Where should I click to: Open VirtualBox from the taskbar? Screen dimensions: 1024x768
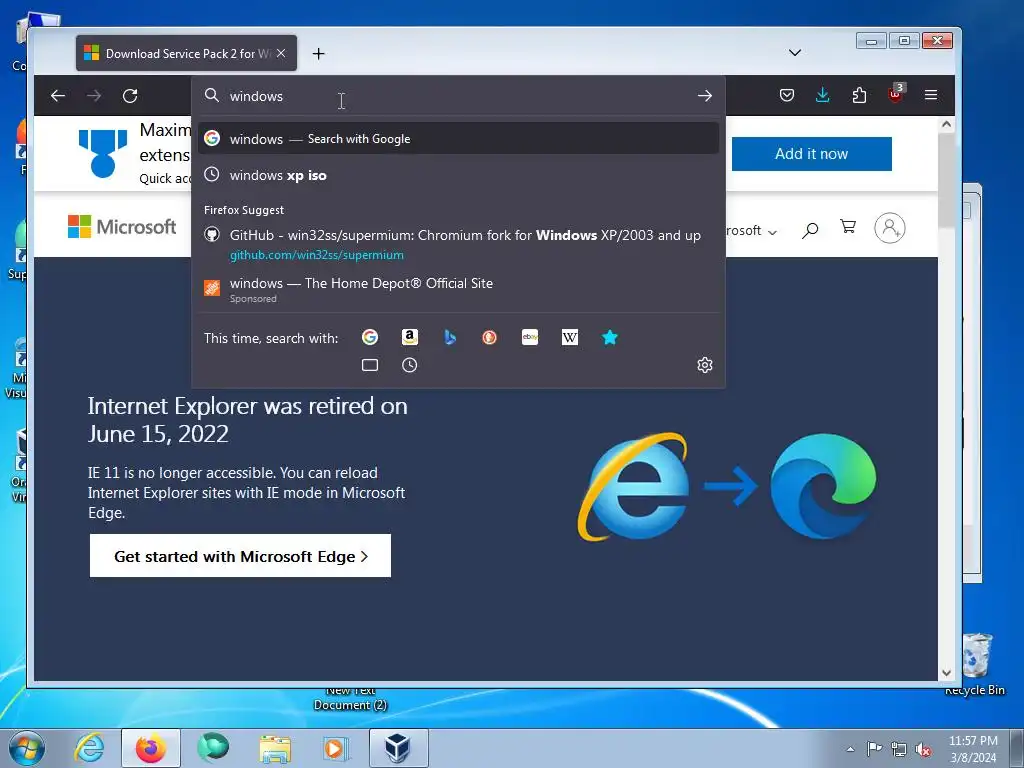[398, 748]
